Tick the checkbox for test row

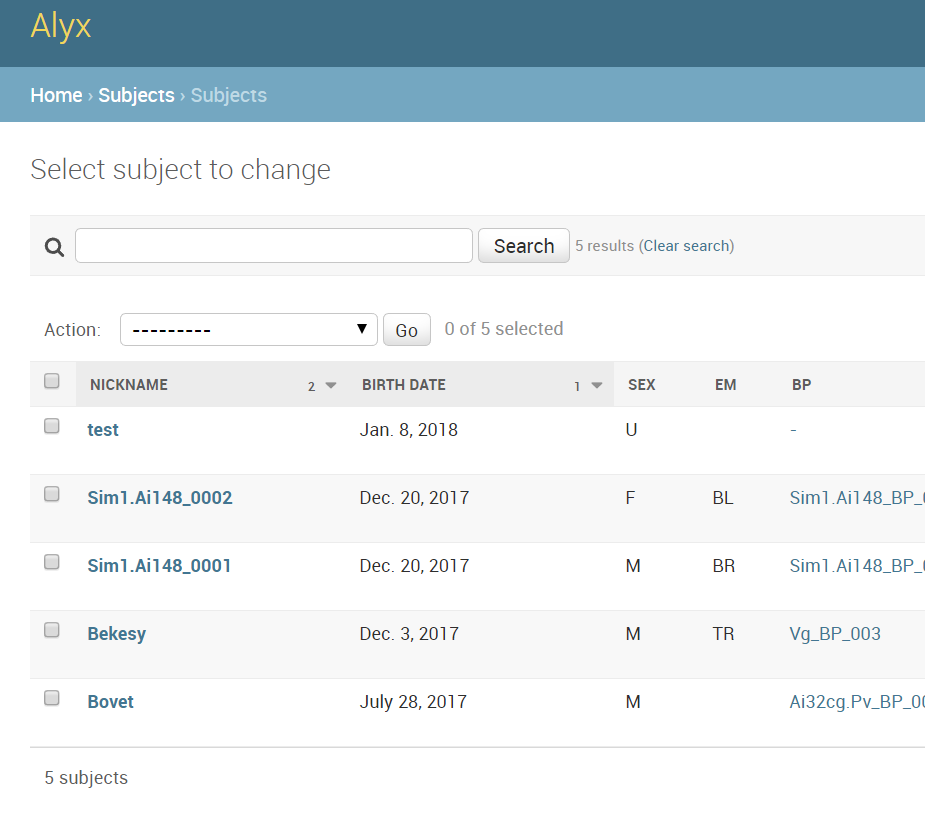pyautogui.click(x=52, y=425)
